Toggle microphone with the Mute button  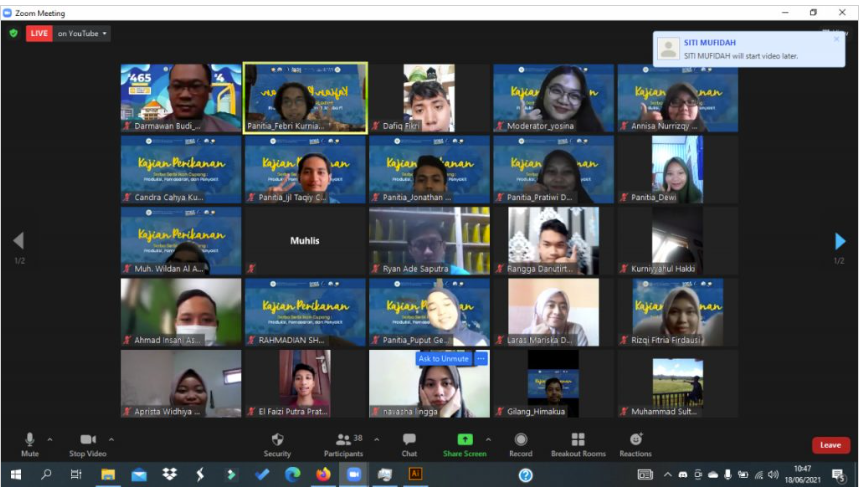[x=30, y=440]
